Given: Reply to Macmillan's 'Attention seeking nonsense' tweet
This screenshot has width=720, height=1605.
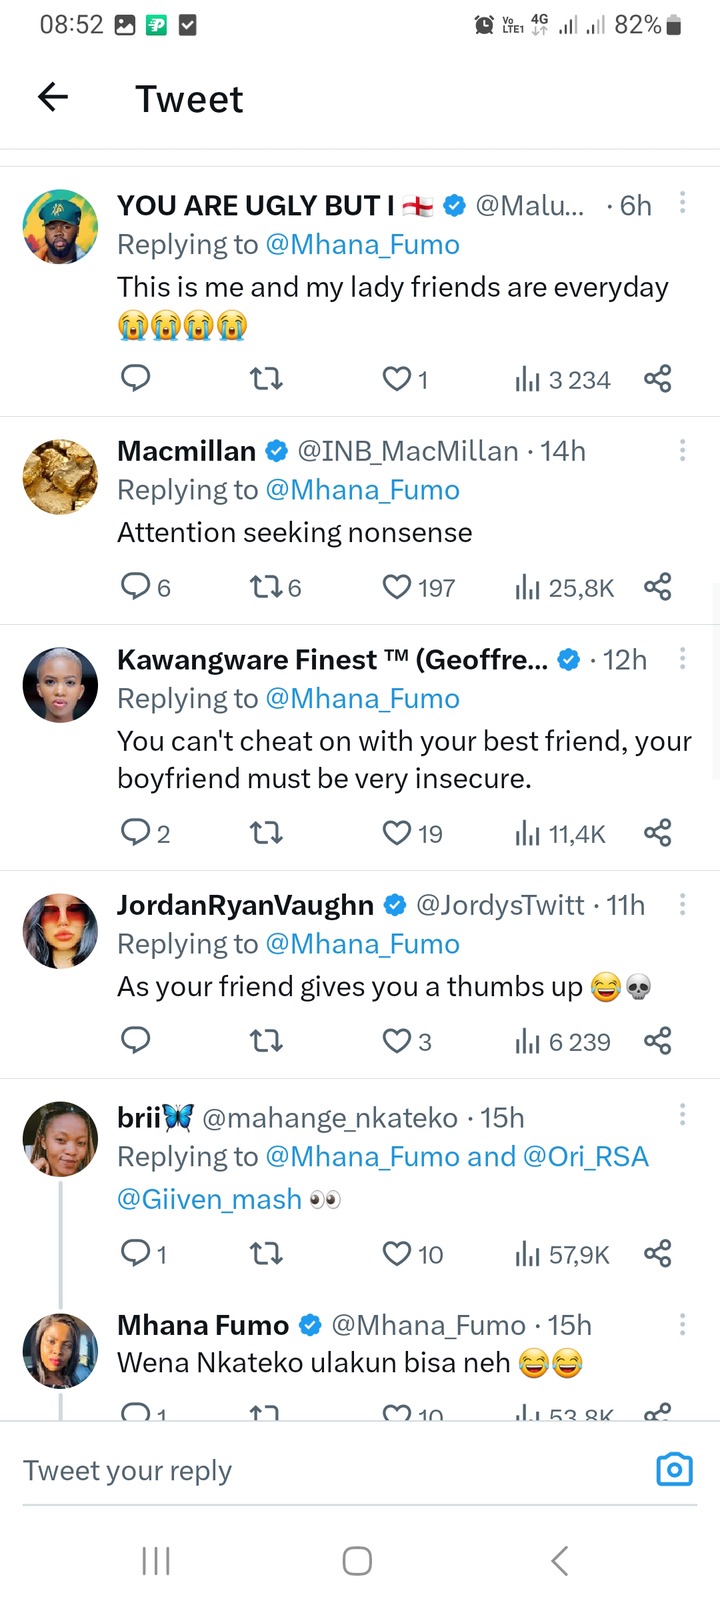Looking at the screenshot, I should pyautogui.click(x=135, y=586).
